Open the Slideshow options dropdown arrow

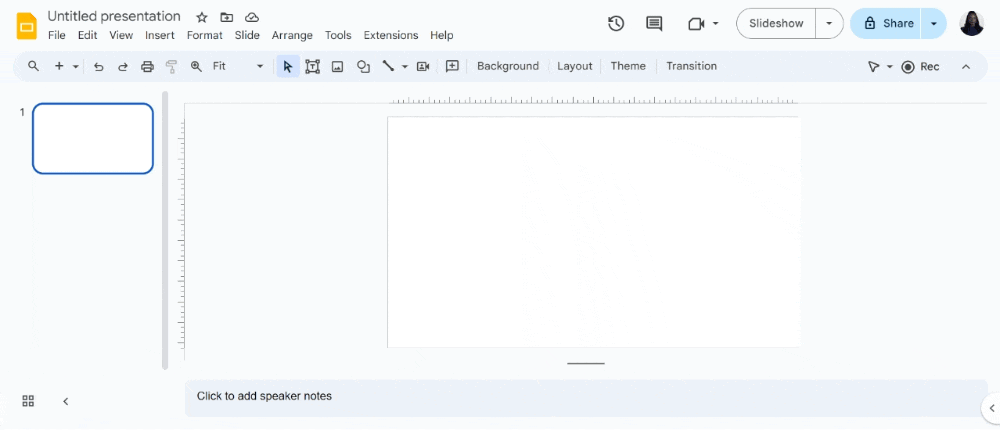pos(829,24)
